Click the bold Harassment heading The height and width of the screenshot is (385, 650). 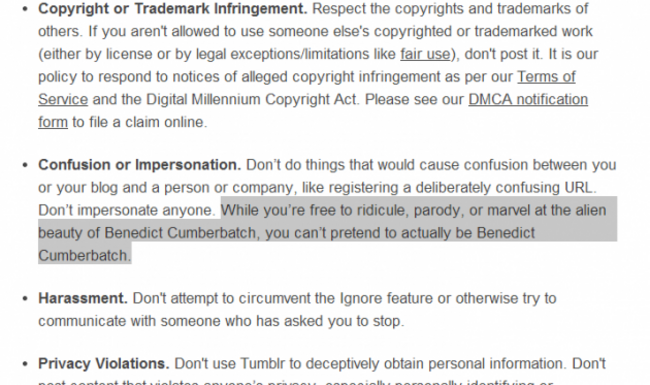coord(83,298)
